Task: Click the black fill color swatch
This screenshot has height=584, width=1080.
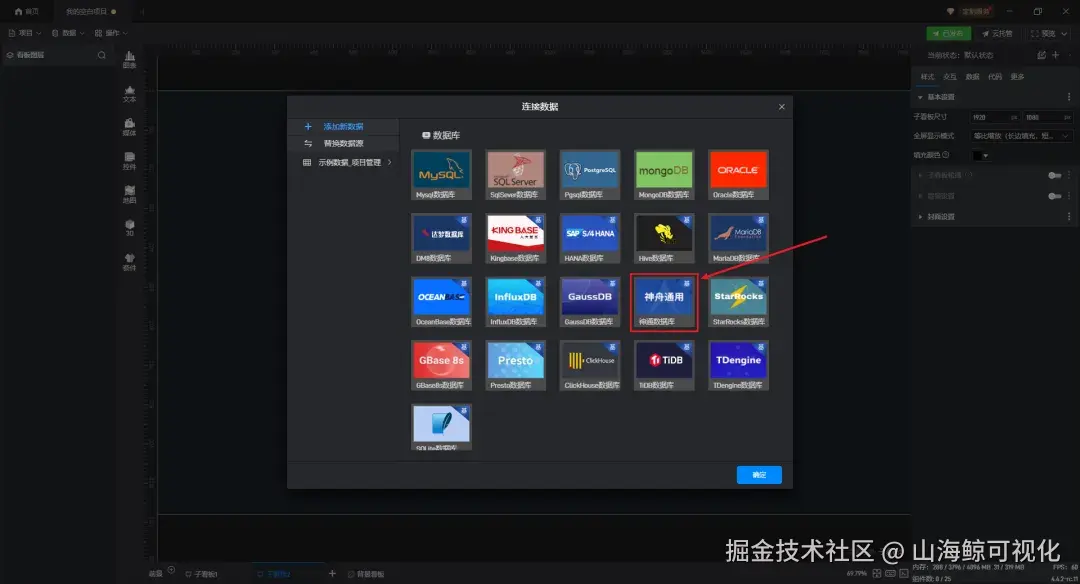Action: (977, 156)
